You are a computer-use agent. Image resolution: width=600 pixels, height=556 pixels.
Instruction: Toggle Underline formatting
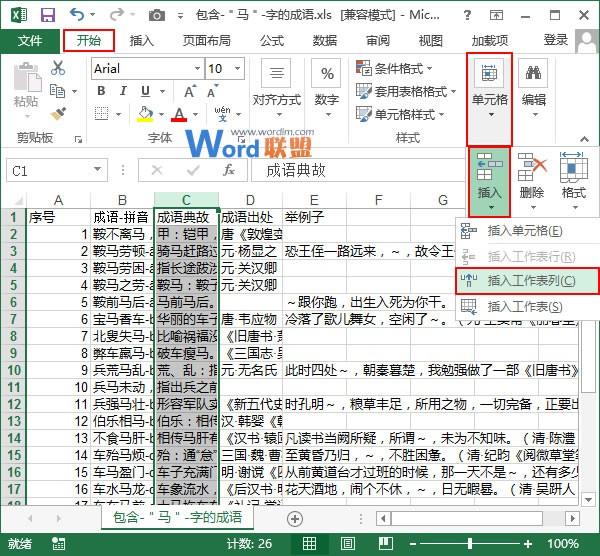pyautogui.click(x=145, y=91)
